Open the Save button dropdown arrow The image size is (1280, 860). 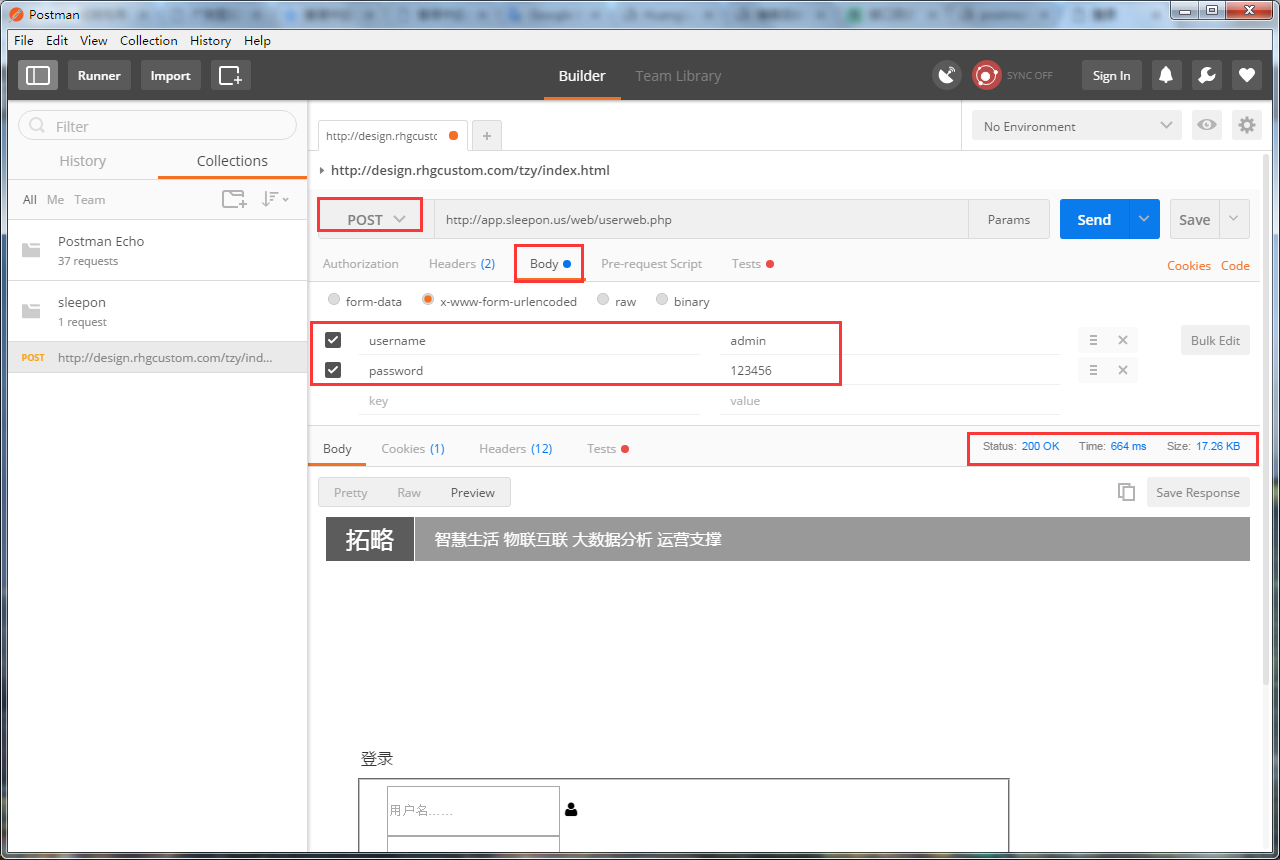click(x=1234, y=219)
